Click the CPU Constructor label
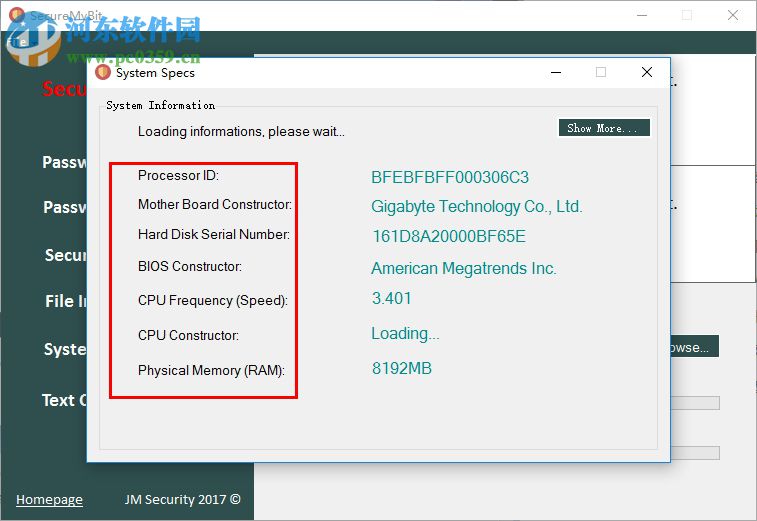The width and height of the screenshot is (757, 521). coord(188,335)
